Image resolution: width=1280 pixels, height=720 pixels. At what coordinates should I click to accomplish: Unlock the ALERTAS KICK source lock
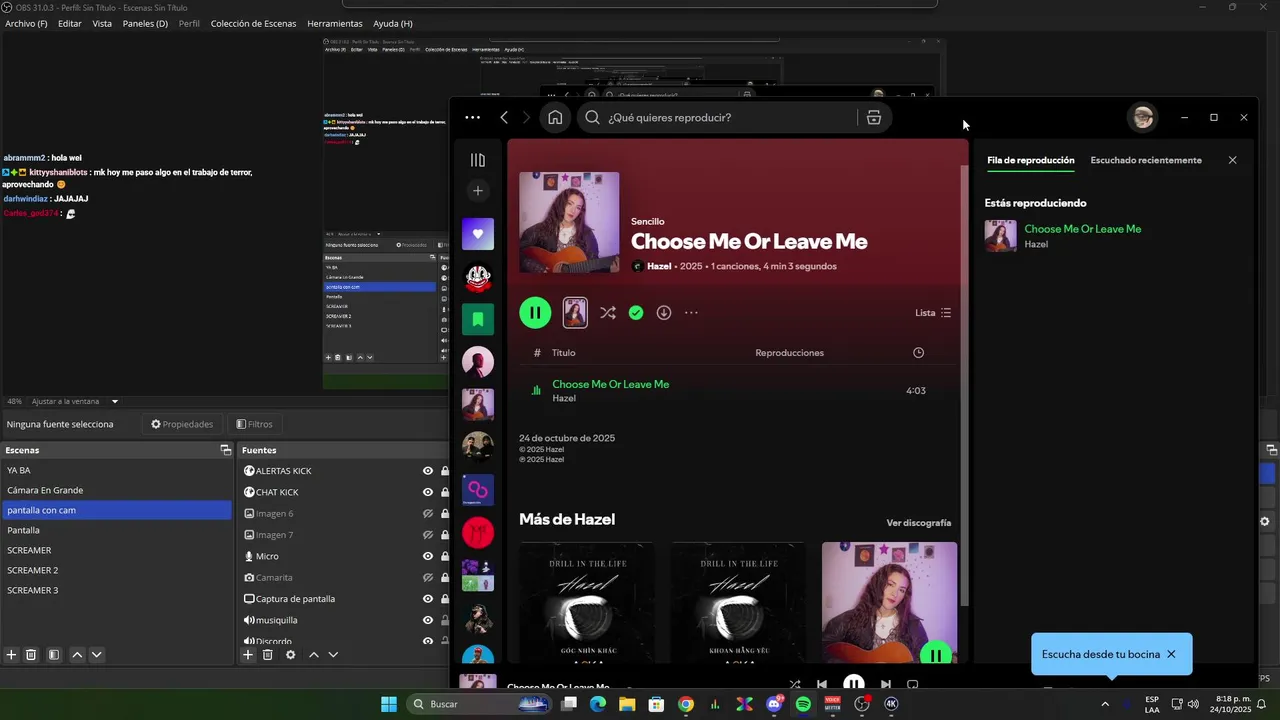[444, 471]
